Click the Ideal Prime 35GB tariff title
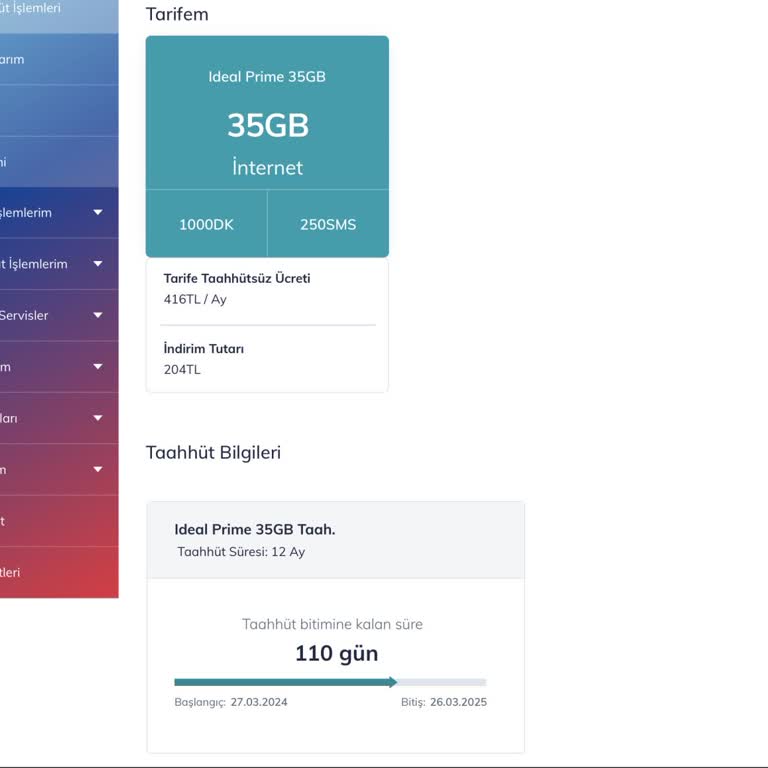The image size is (768, 768). 267,76
